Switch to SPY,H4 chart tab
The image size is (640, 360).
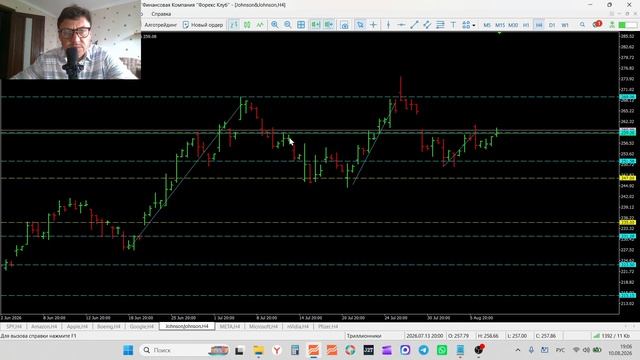point(13,327)
